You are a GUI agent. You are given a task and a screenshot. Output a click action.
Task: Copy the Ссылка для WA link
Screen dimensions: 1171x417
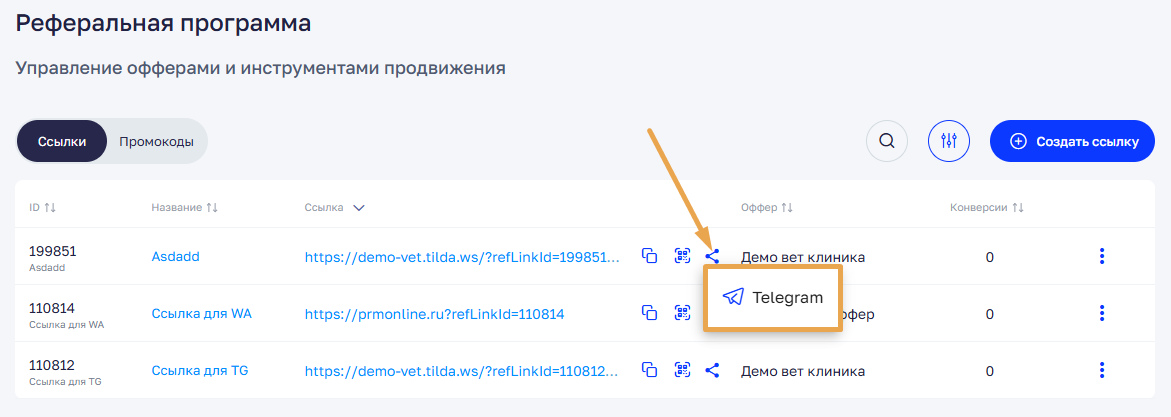650,313
